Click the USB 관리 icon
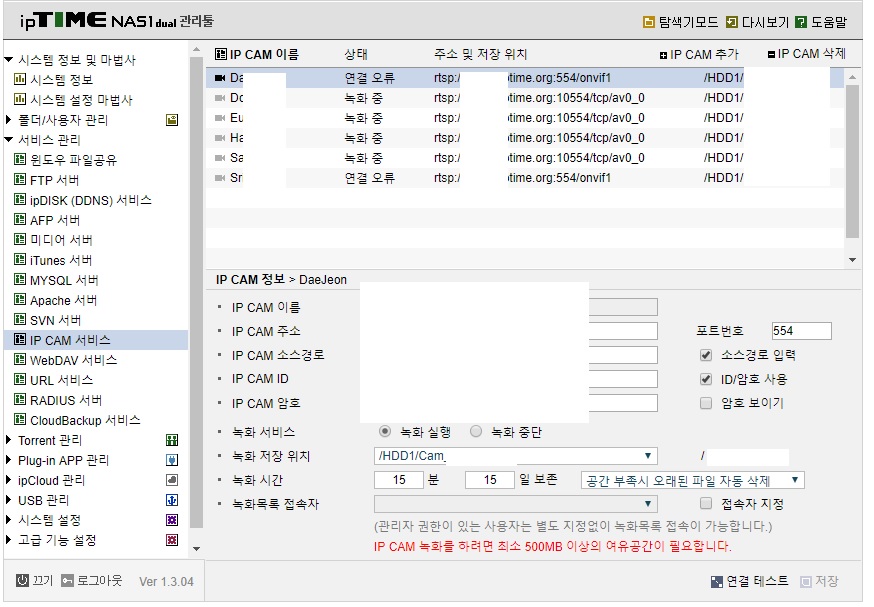 point(172,500)
